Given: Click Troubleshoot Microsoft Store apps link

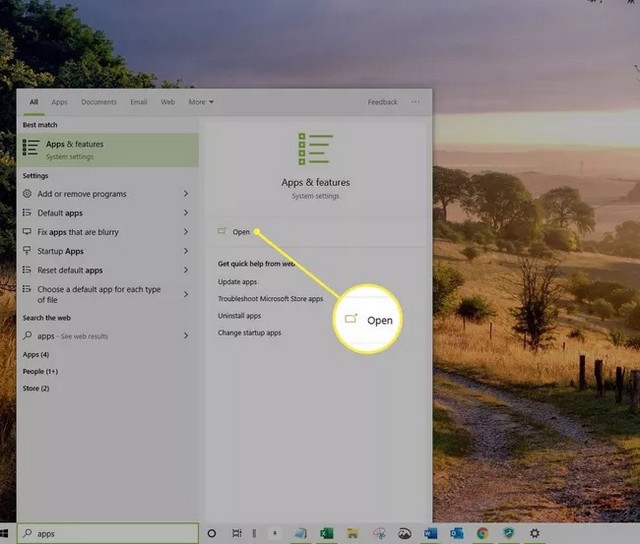Looking at the screenshot, I should 270,298.
